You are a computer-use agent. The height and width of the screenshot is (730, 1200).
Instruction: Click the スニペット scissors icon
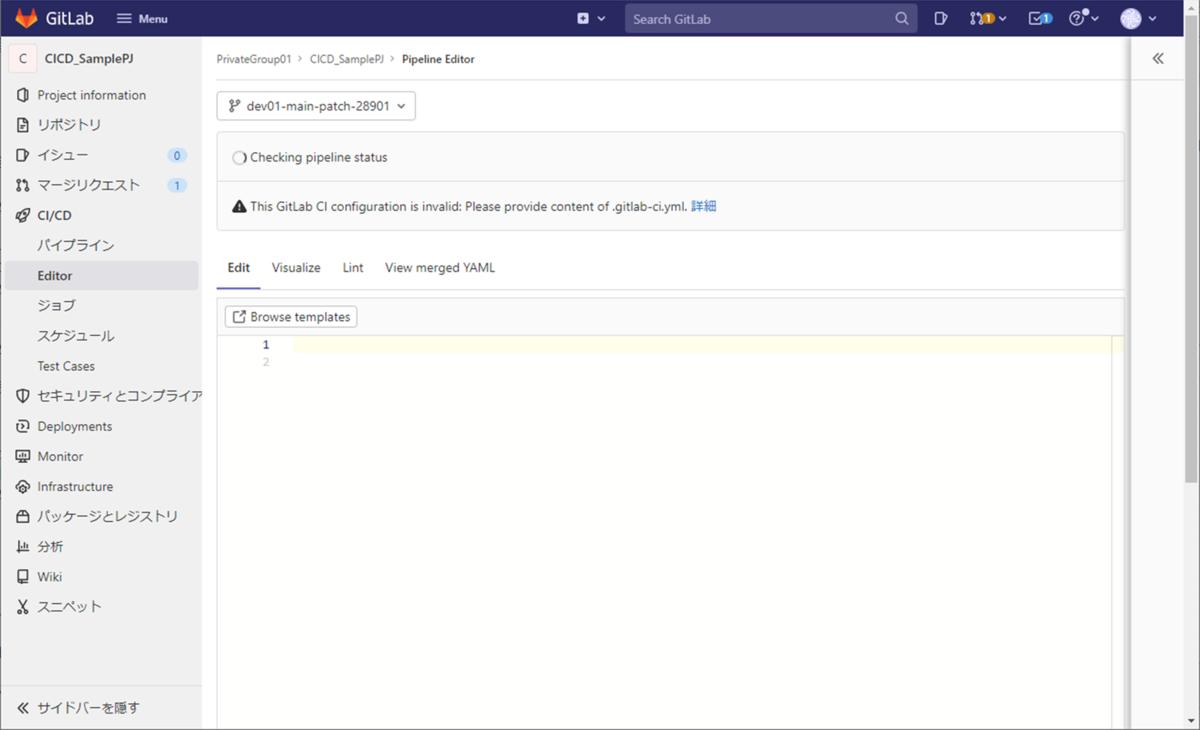click(23, 606)
